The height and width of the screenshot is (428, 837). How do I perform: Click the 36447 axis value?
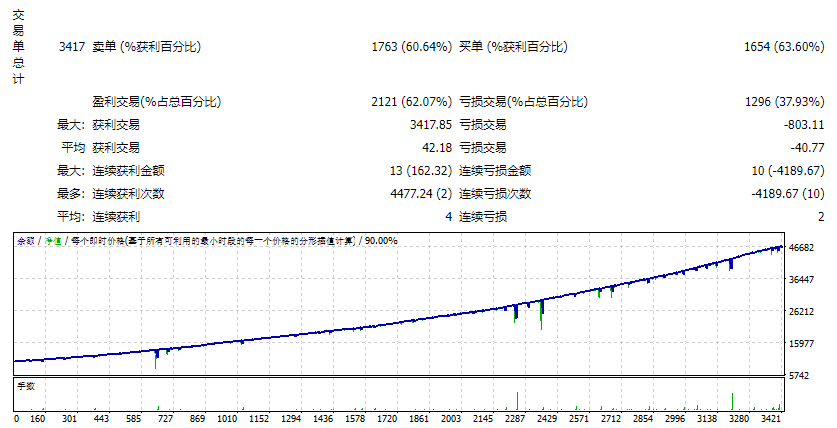click(x=802, y=280)
